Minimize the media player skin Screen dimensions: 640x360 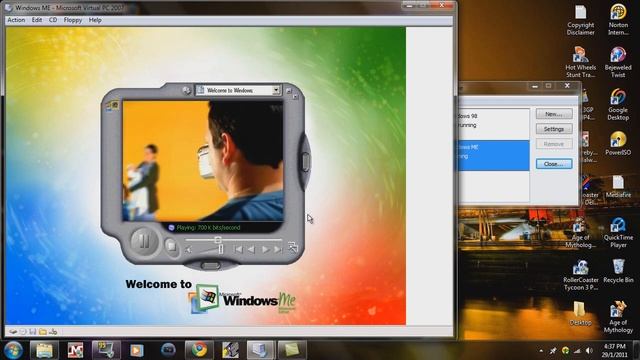(x=289, y=91)
